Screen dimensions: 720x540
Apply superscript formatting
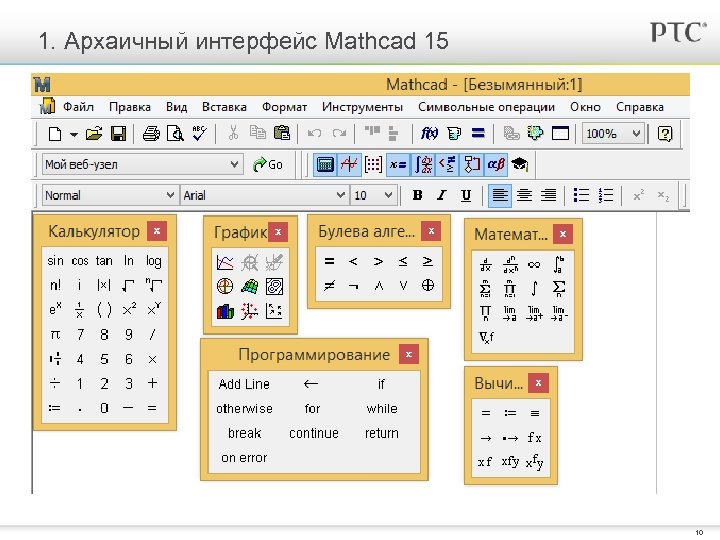tap(638, 195)
